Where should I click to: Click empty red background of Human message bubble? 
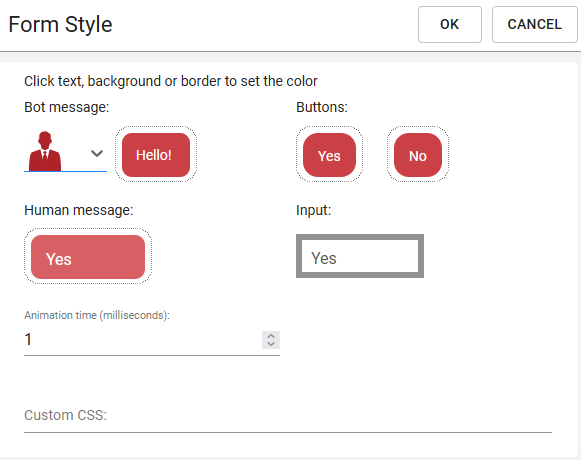point(111,257)
